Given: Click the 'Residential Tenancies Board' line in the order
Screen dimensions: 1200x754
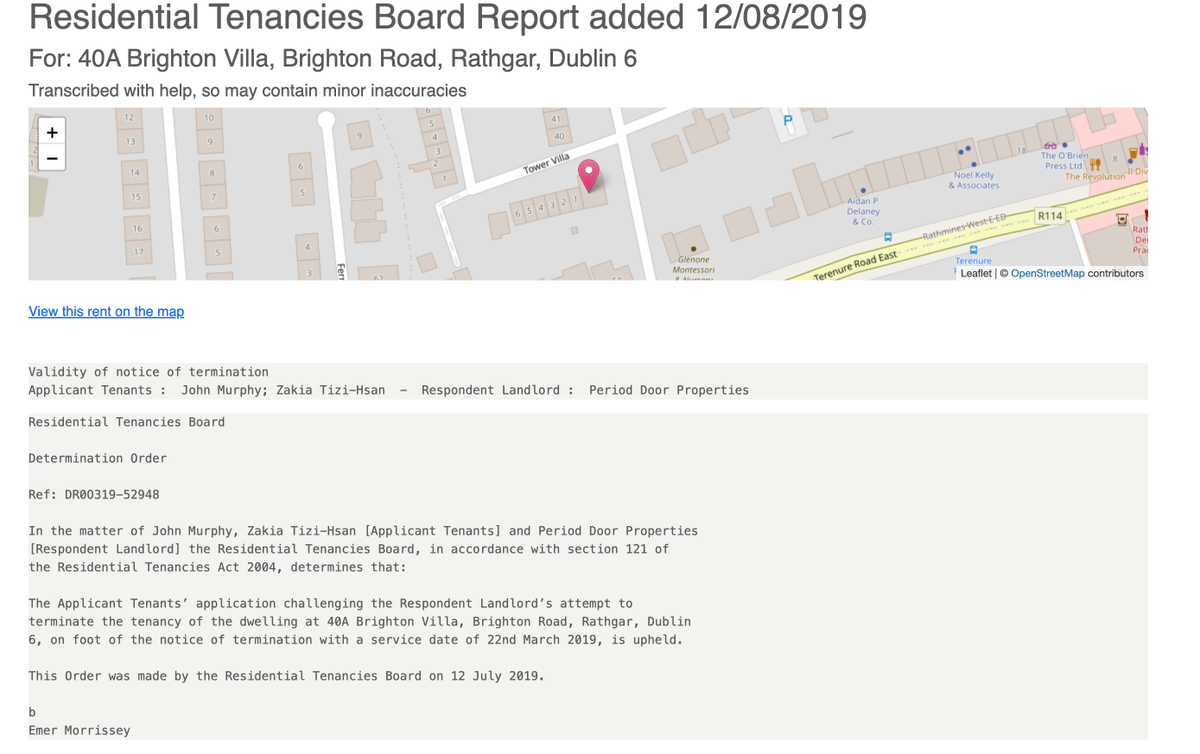Looking at the screenshot, I should 127,422.
